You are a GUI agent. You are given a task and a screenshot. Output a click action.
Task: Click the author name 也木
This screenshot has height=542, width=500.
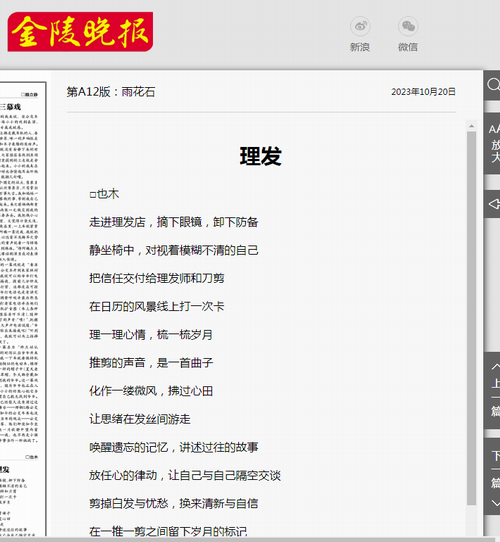pyautogui.click(x=108, y=194)
